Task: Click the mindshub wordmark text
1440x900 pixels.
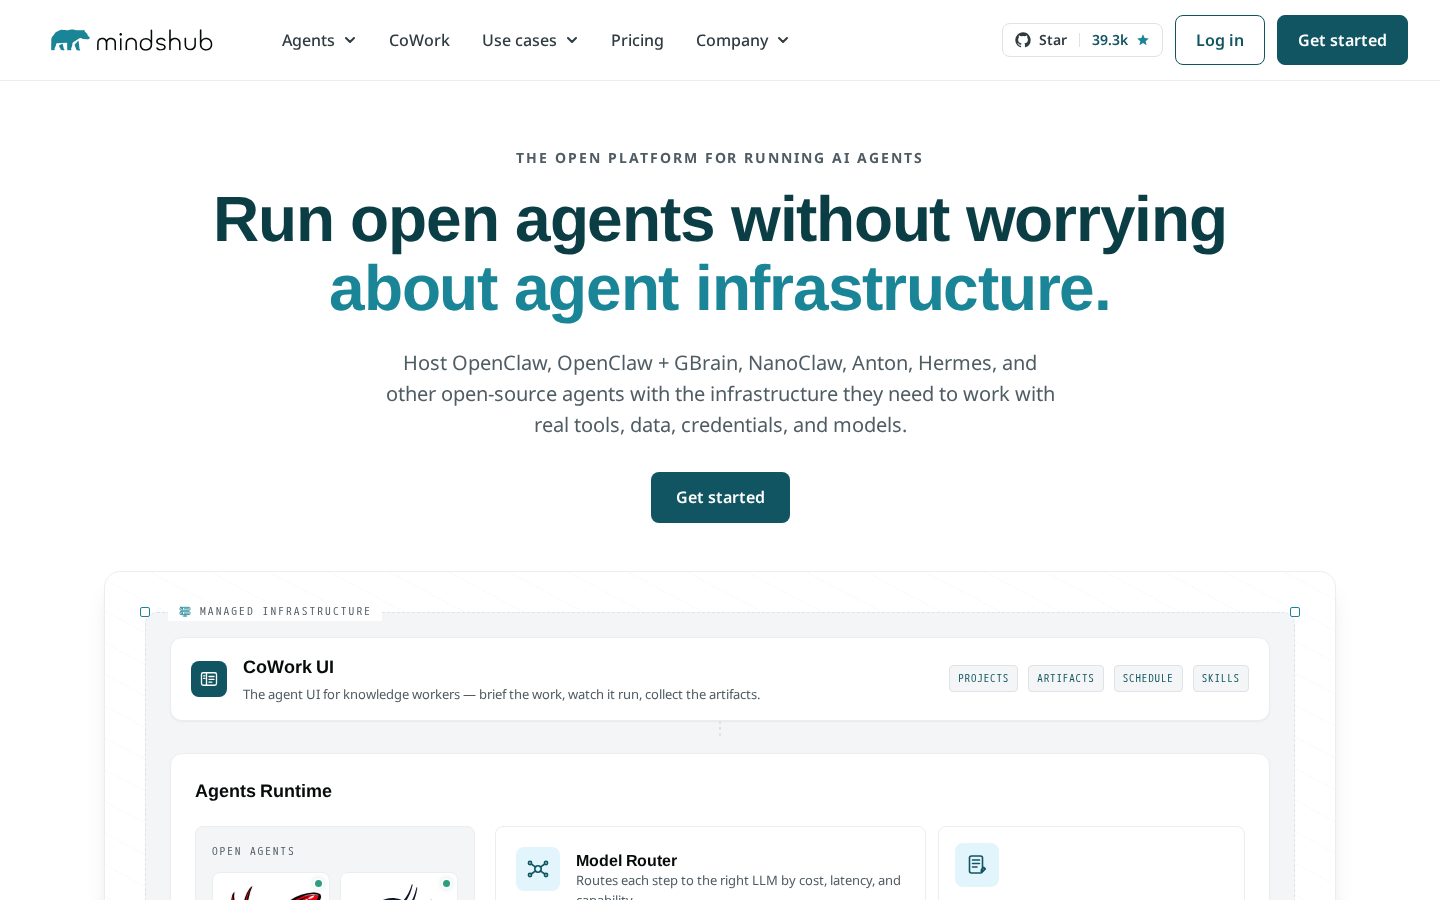Action: pyautogui.click(x=154, y=40)
